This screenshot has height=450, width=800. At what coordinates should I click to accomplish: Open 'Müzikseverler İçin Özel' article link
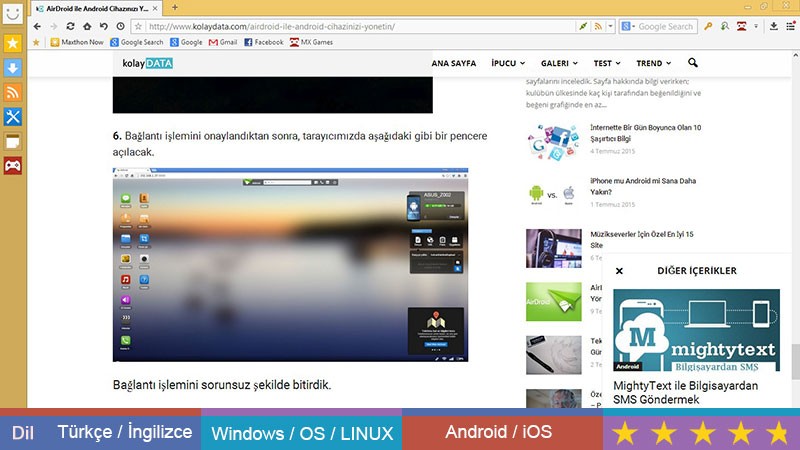[x=641, y=239]
